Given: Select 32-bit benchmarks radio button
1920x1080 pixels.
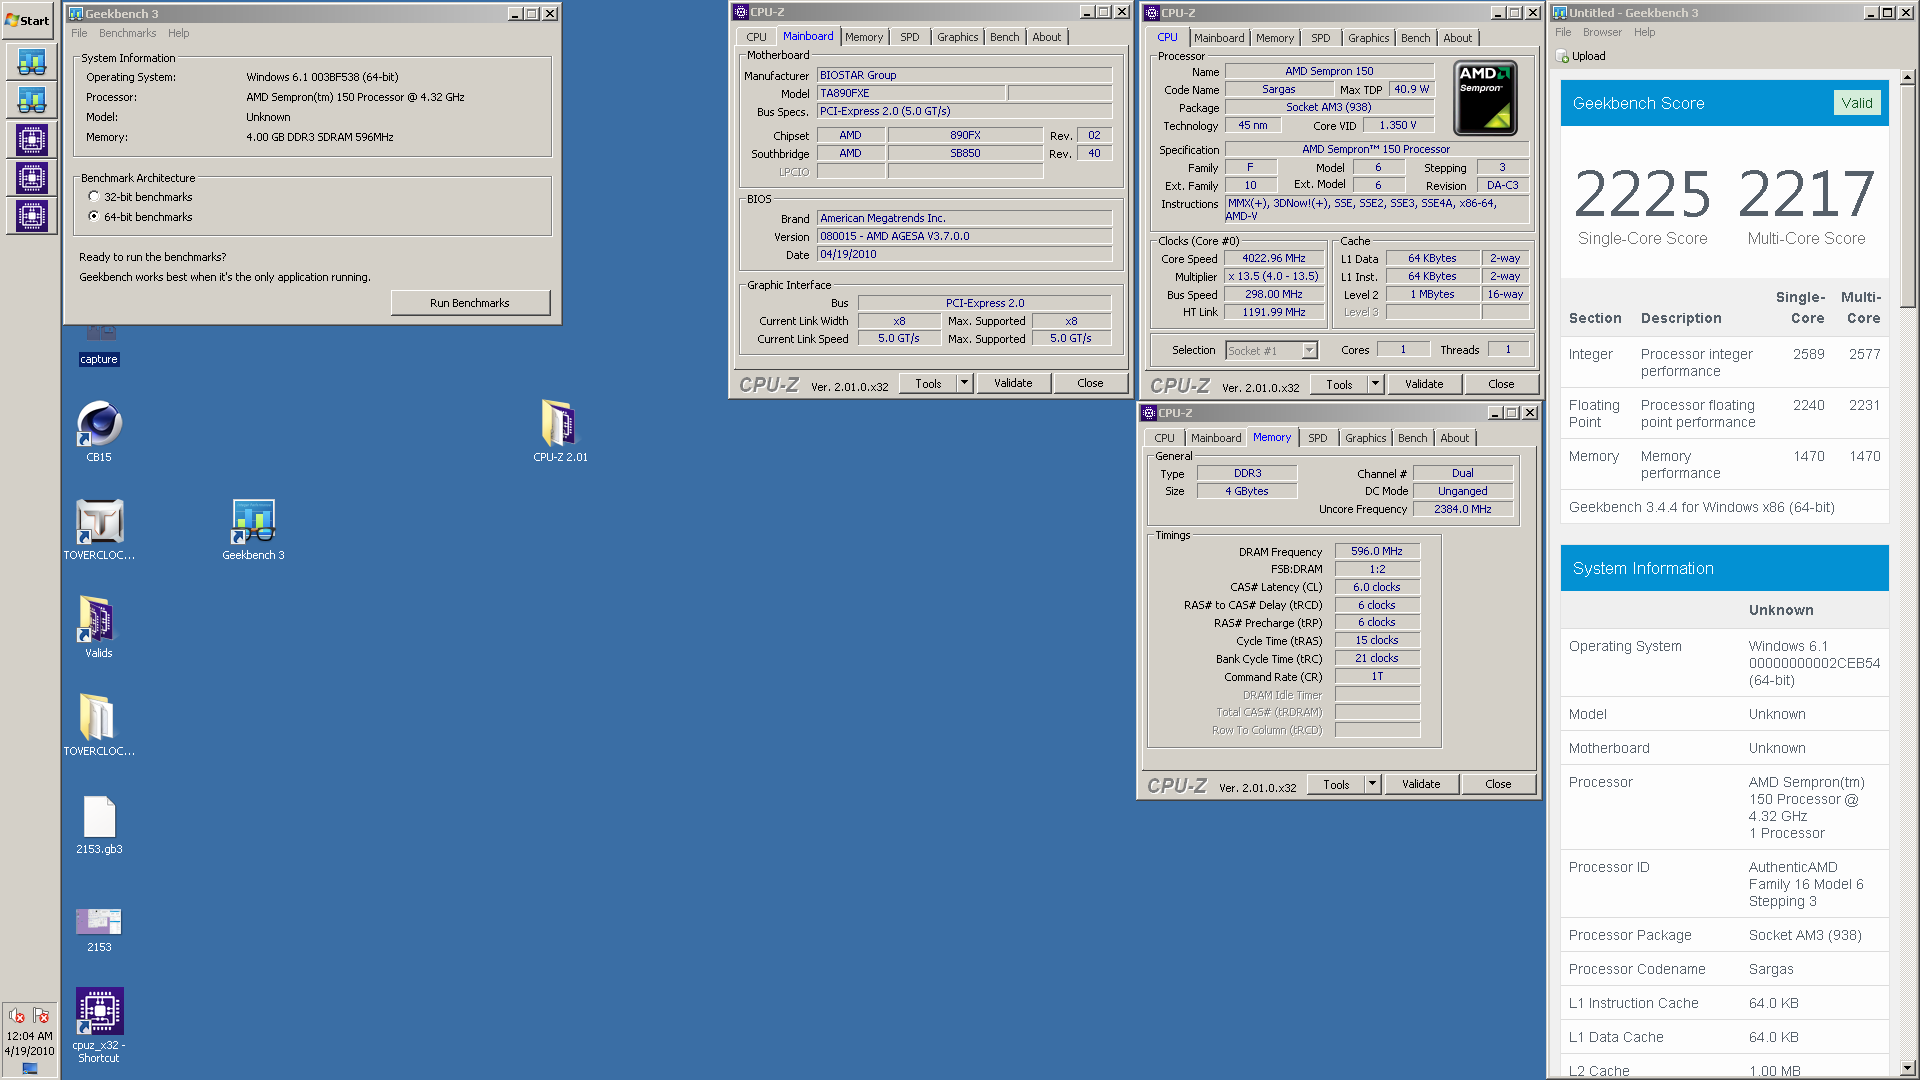Looking at the screenshot, I should [94, 197].
